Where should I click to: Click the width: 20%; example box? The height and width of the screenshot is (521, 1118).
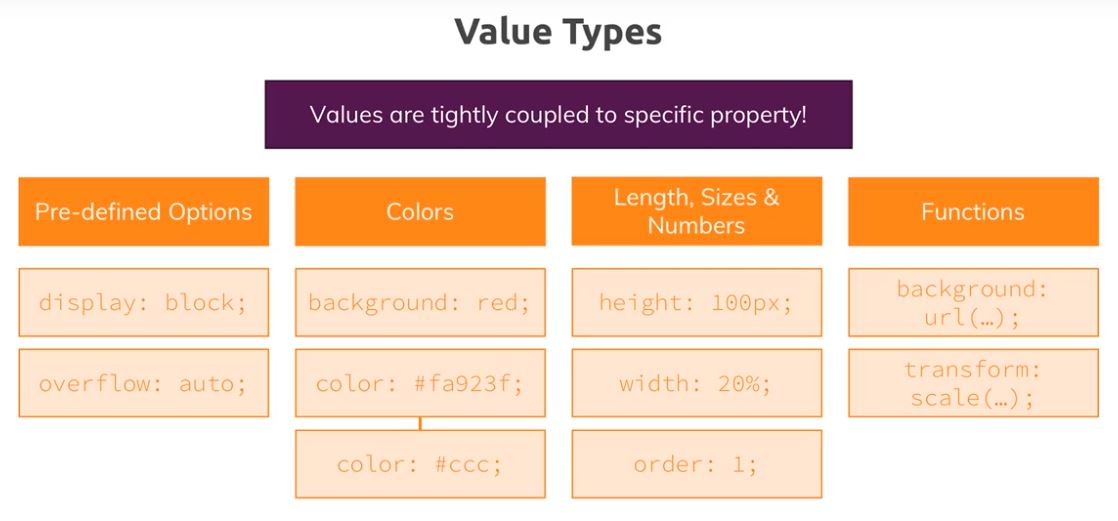697,383
